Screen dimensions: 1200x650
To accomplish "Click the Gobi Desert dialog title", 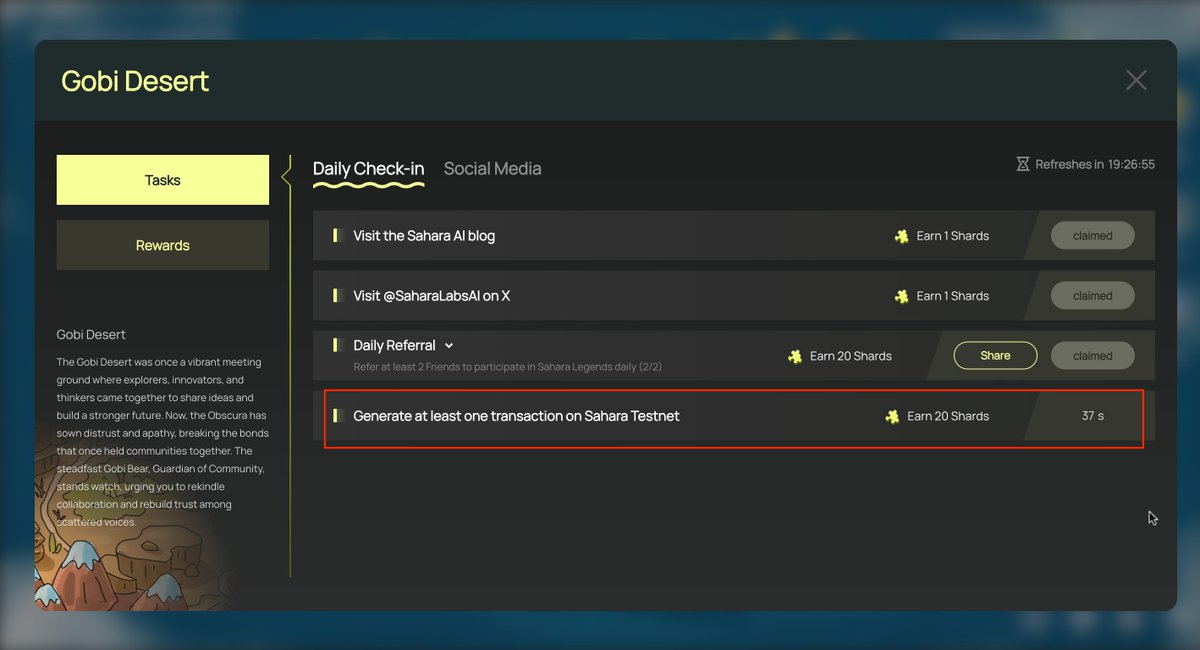I will pos(135,81).
